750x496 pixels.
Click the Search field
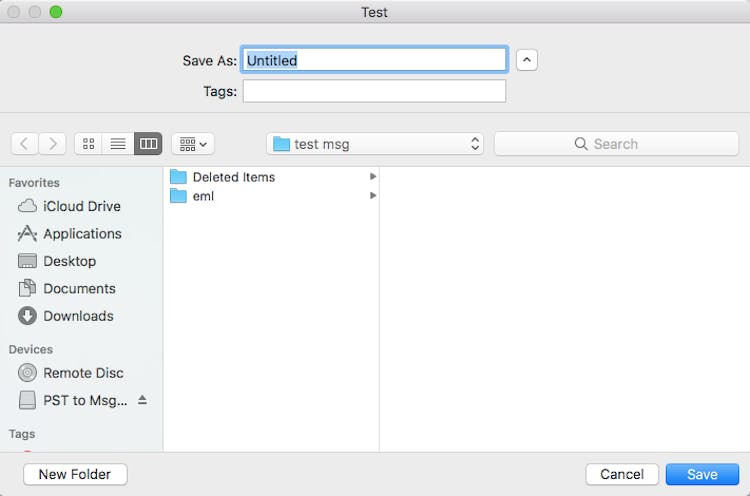point(616,144)
